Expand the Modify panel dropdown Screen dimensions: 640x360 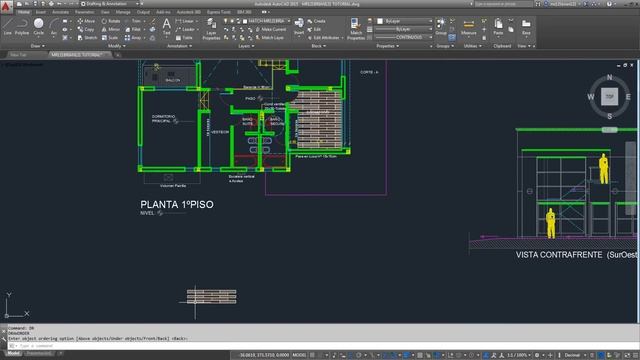coord(117,46)
